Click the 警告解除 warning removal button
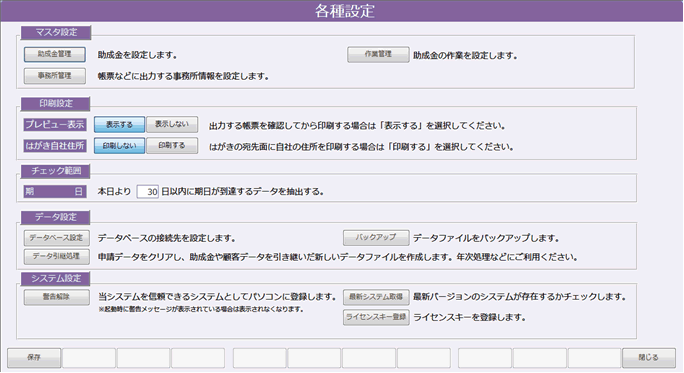Screen dimensions: 684x373 click(x=56, y=297)
